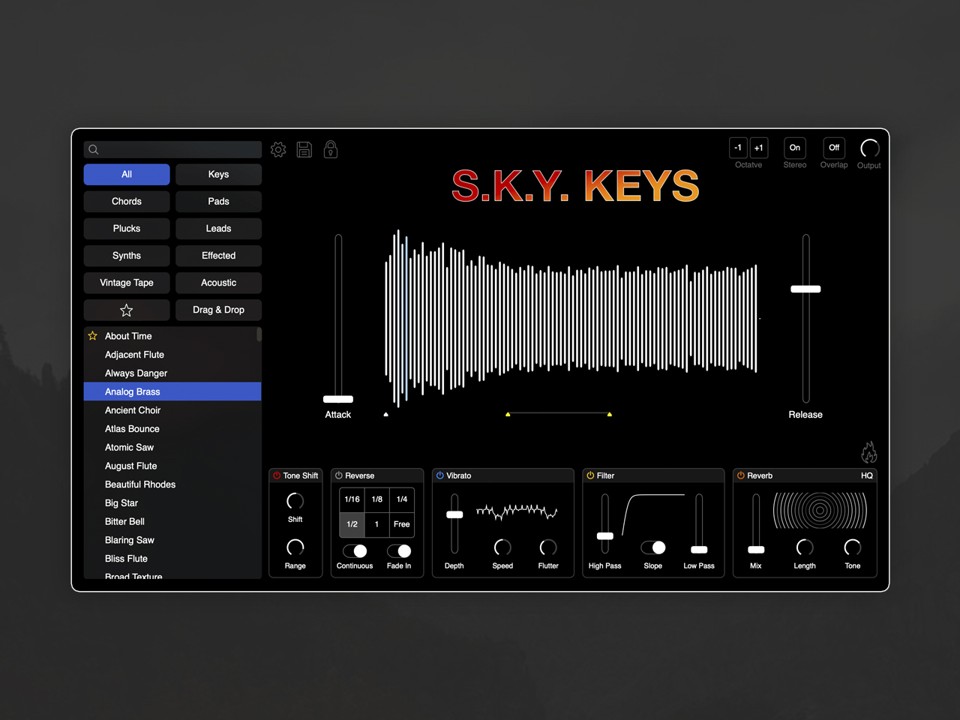Image resolution: width=960 pixels, height=720 pixels.
Task: Raise octave with +1 button
Action: coord(759,148)
